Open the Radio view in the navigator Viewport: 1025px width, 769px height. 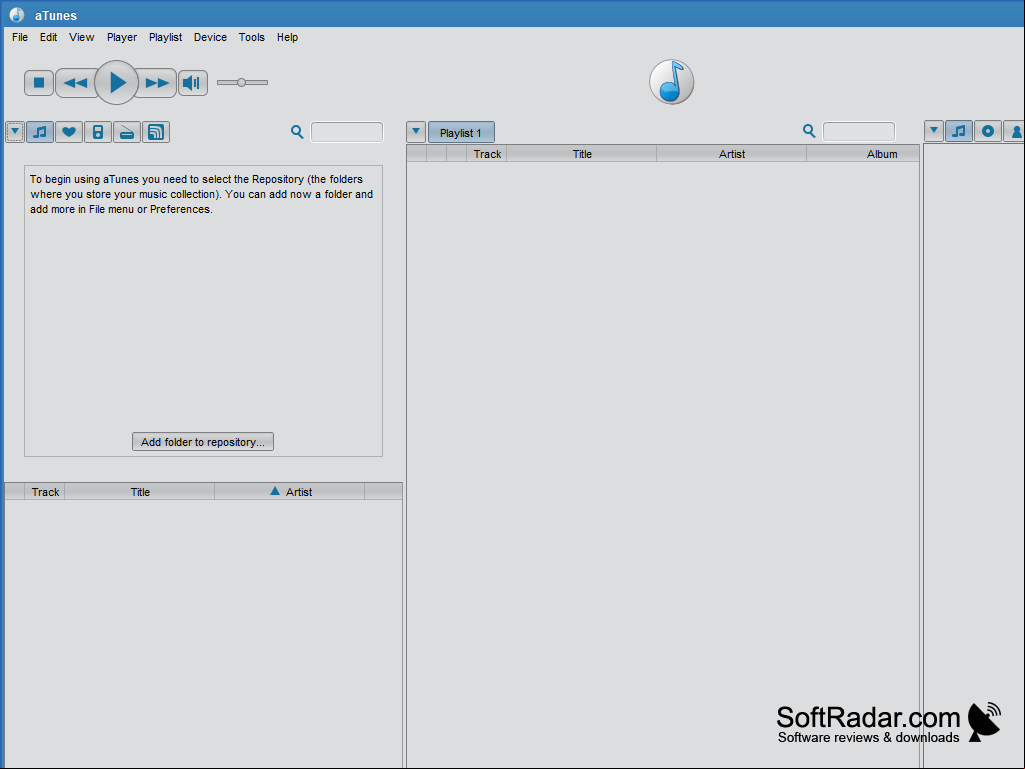tap(127, 132)
